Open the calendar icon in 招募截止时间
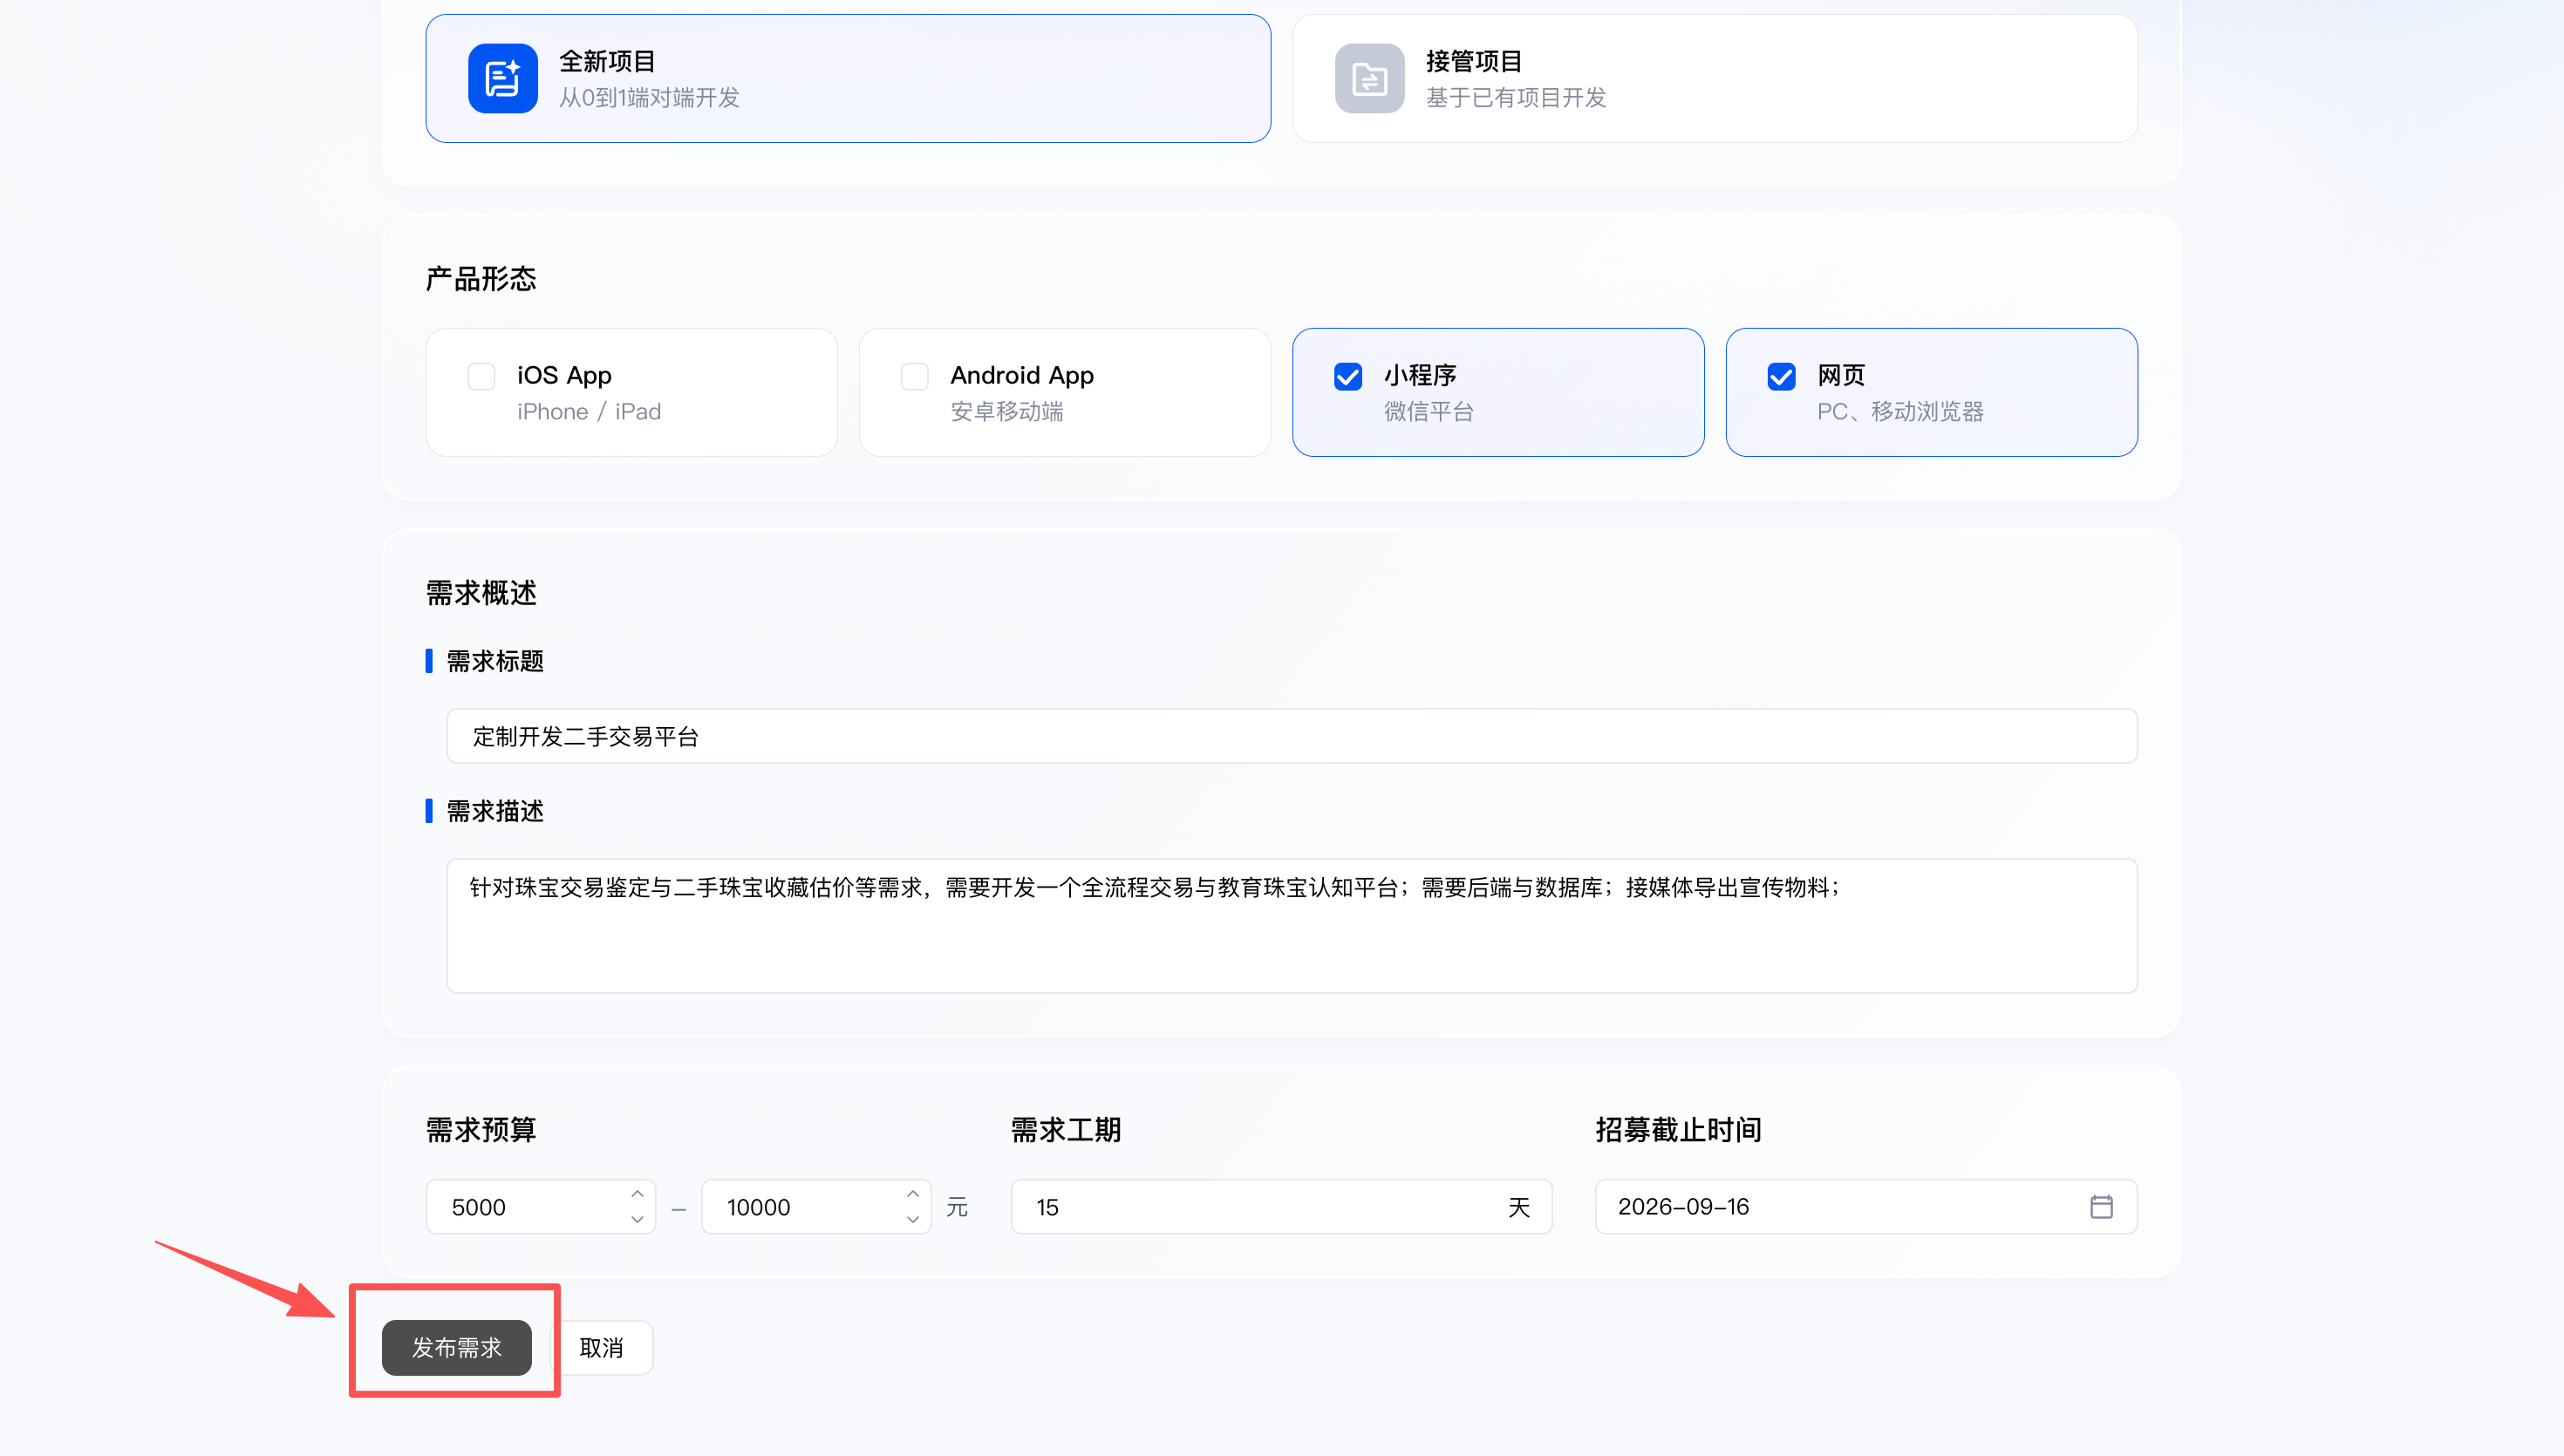The height and width of the screenshot is (1456, 2564). click(x=2101, y=1206)
